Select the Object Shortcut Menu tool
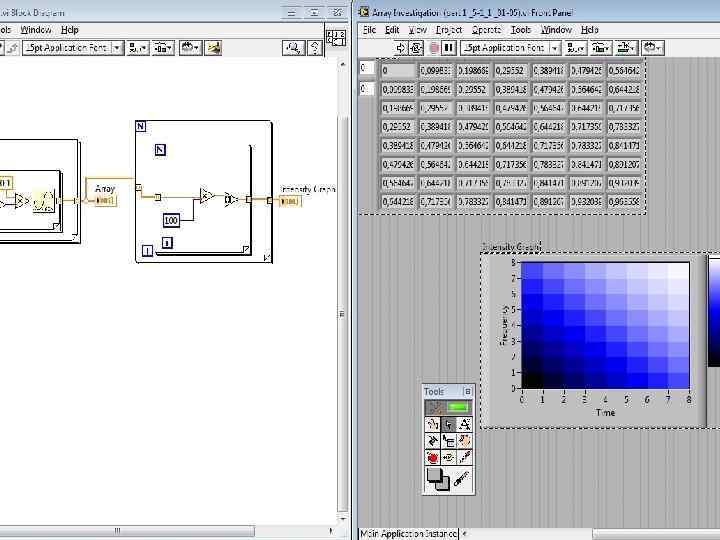The height and width of the screenshot is (540, 720). pos(448,441)
